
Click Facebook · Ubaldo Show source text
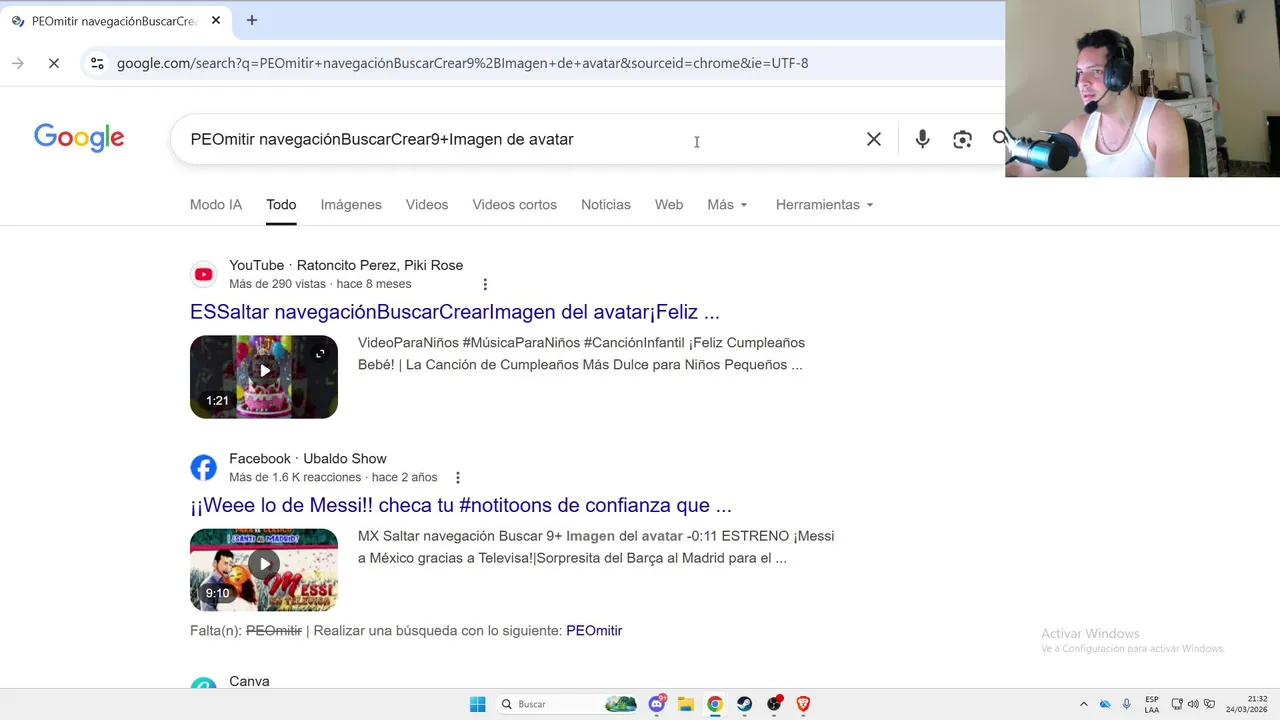(x=308, y=459)
